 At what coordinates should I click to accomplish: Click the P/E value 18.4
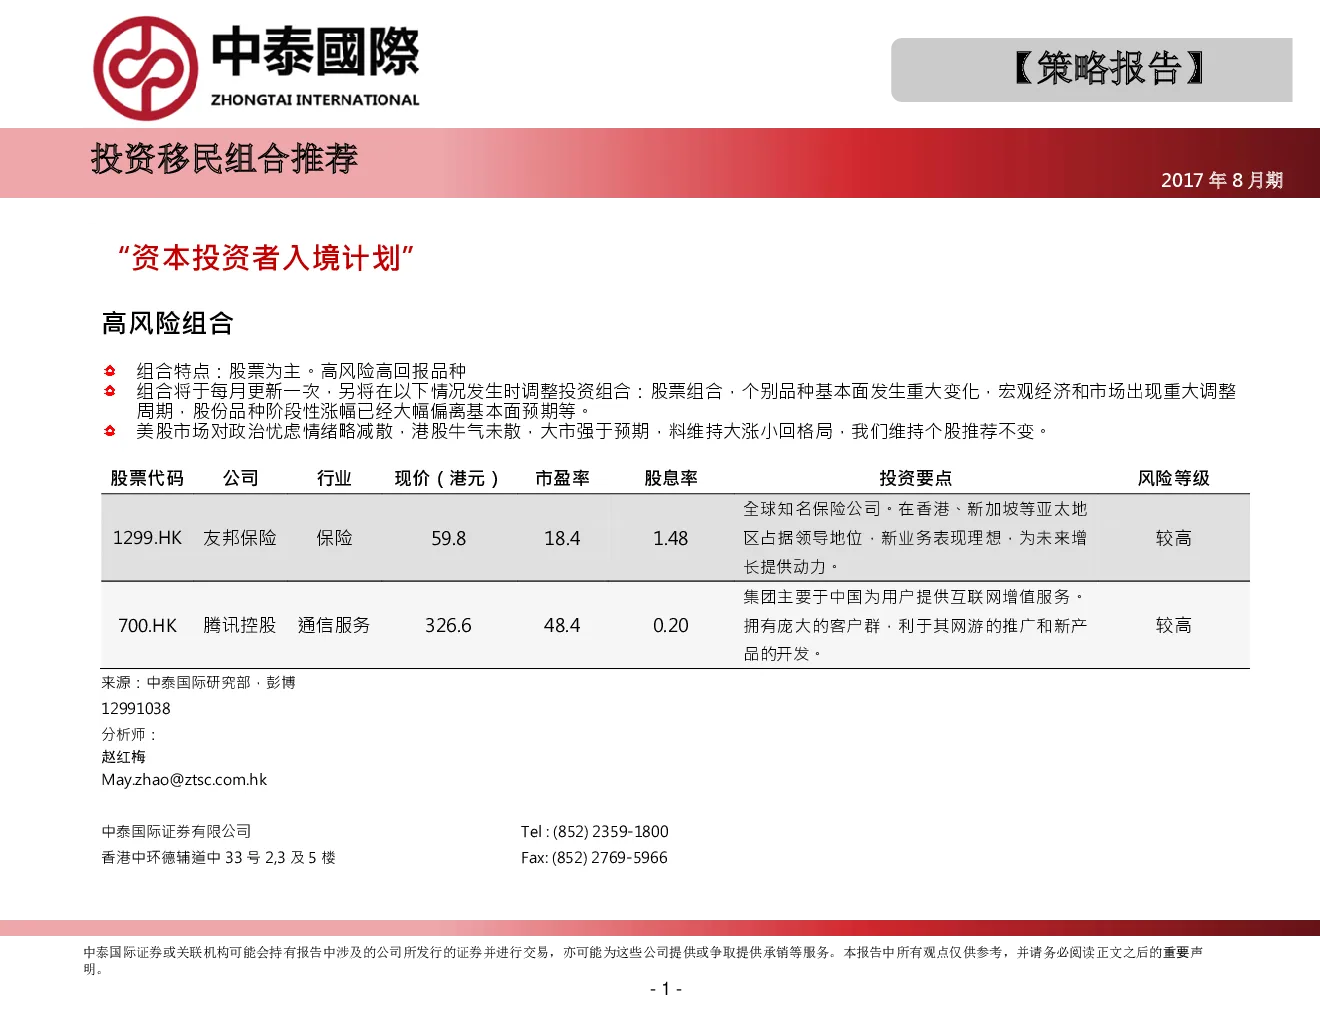pos(562,538)
